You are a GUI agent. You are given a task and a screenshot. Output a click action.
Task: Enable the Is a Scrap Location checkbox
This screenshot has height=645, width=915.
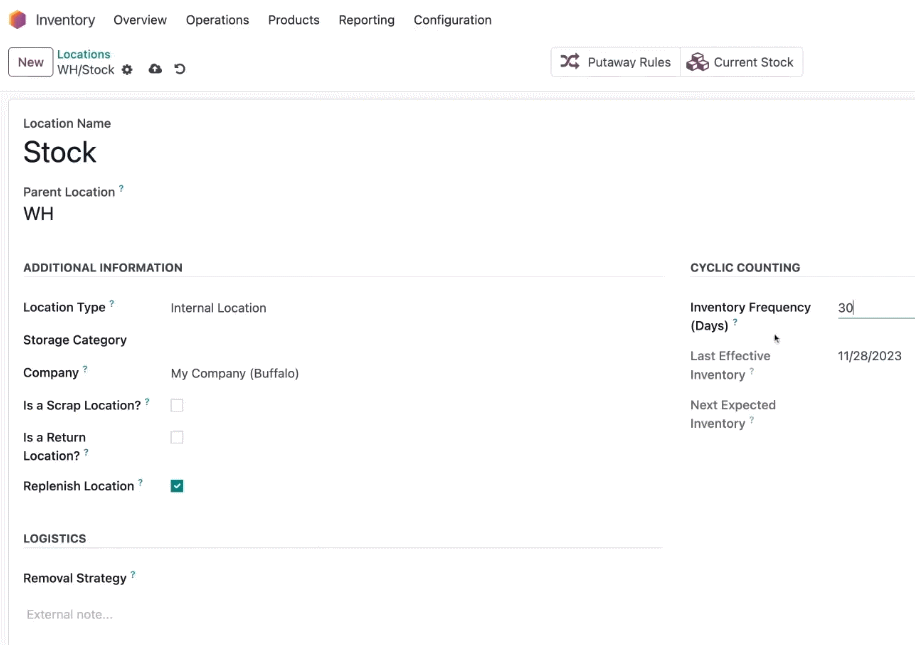click(x=177, y=405)
